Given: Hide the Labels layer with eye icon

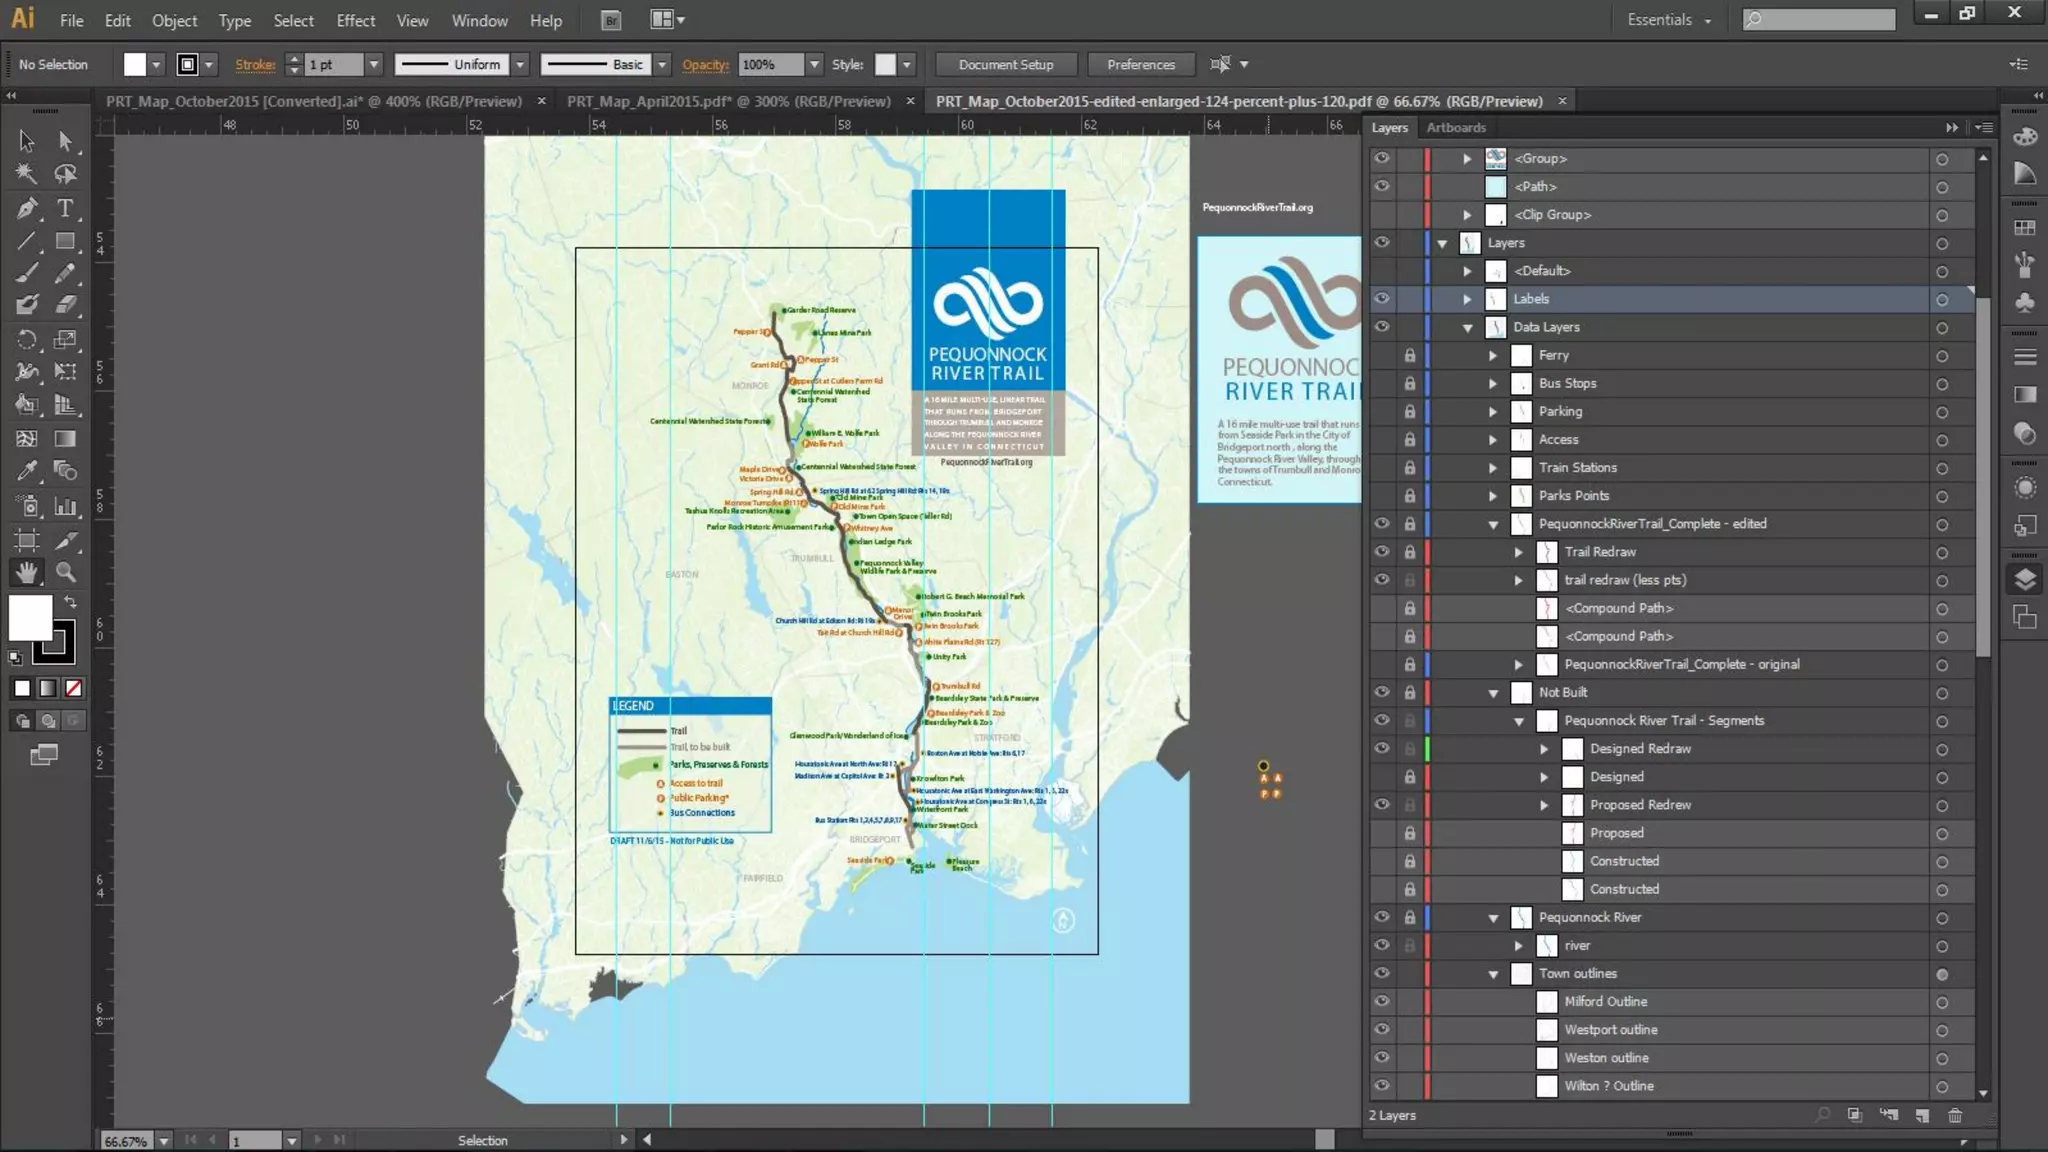Looking at the screenshot, I should pos(1381,298).
